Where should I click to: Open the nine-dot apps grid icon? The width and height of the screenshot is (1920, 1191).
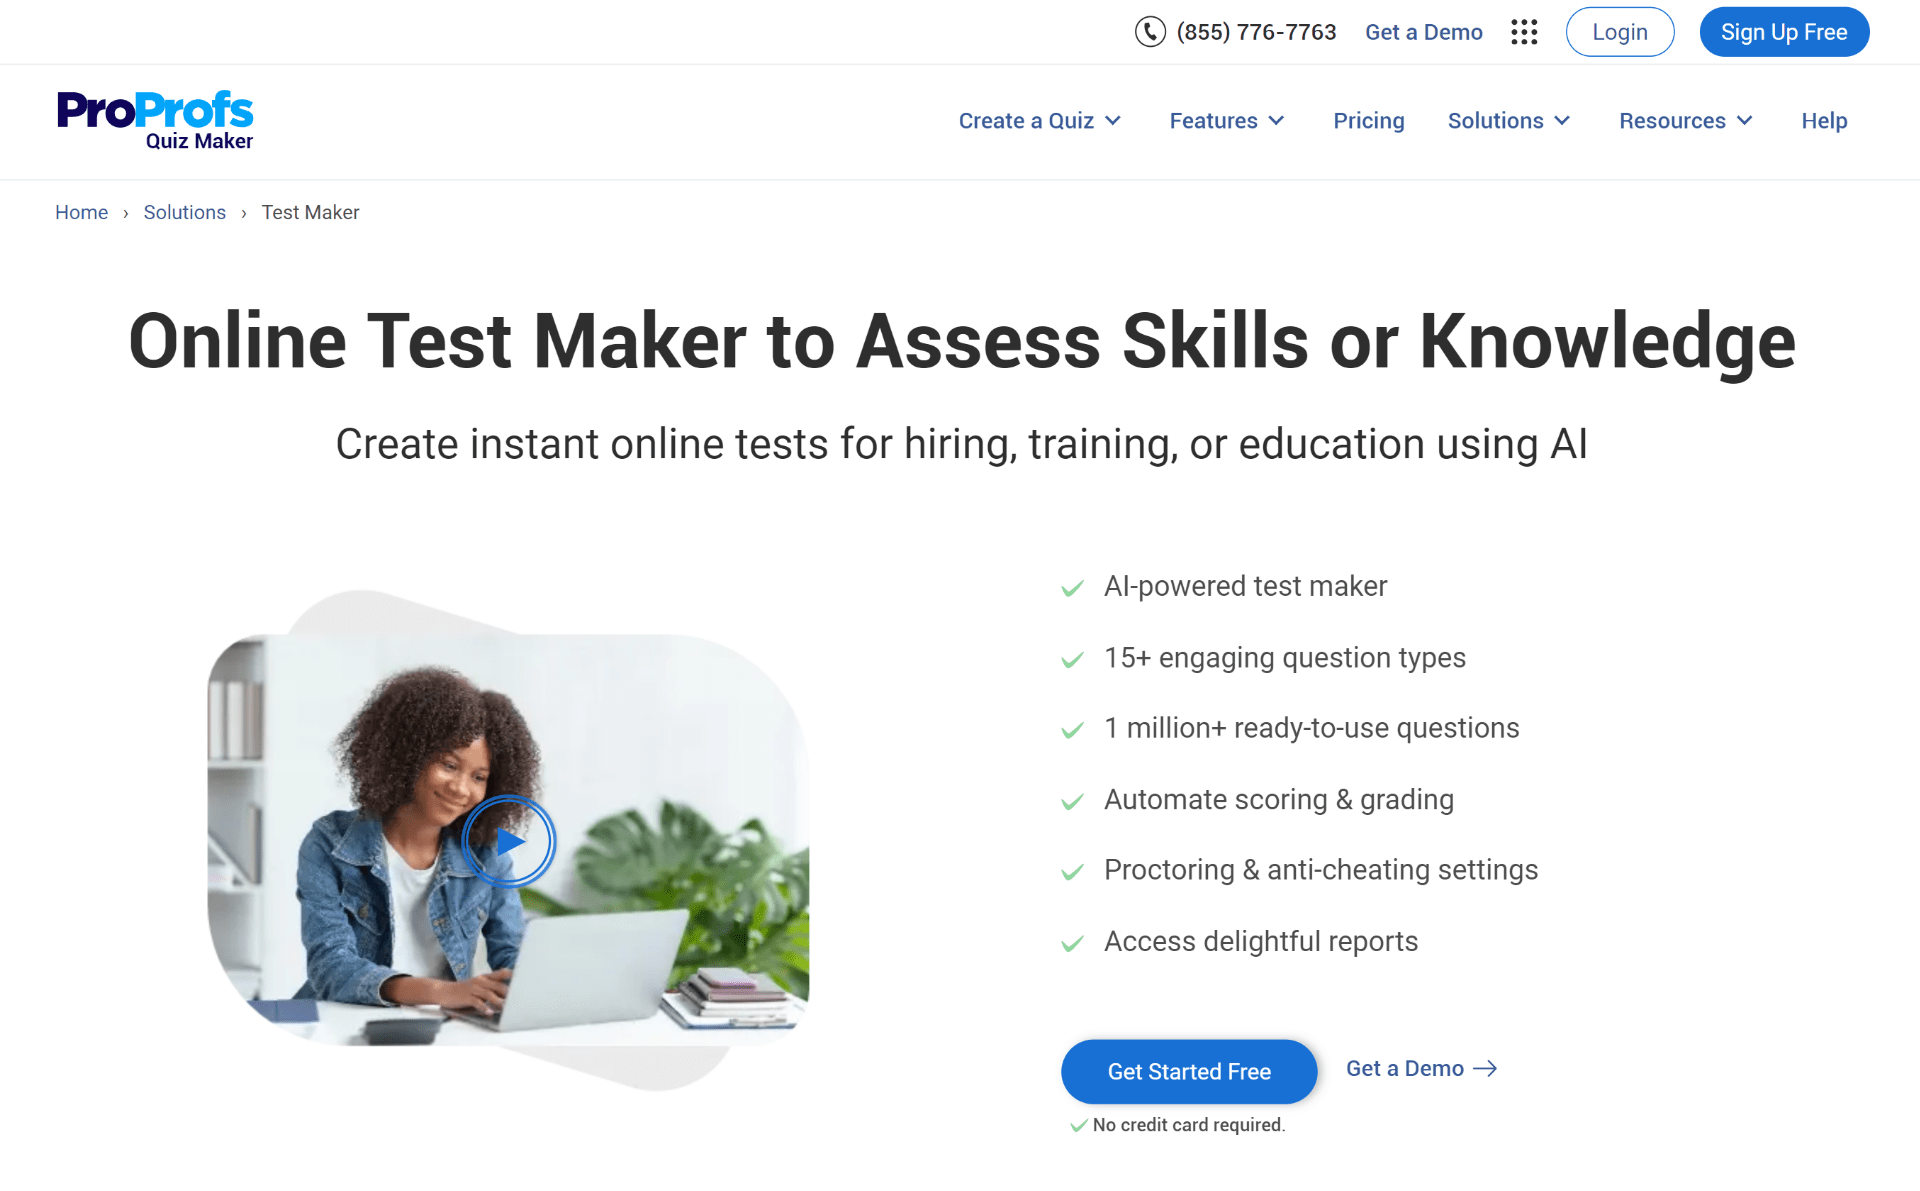click(1524, 32)
